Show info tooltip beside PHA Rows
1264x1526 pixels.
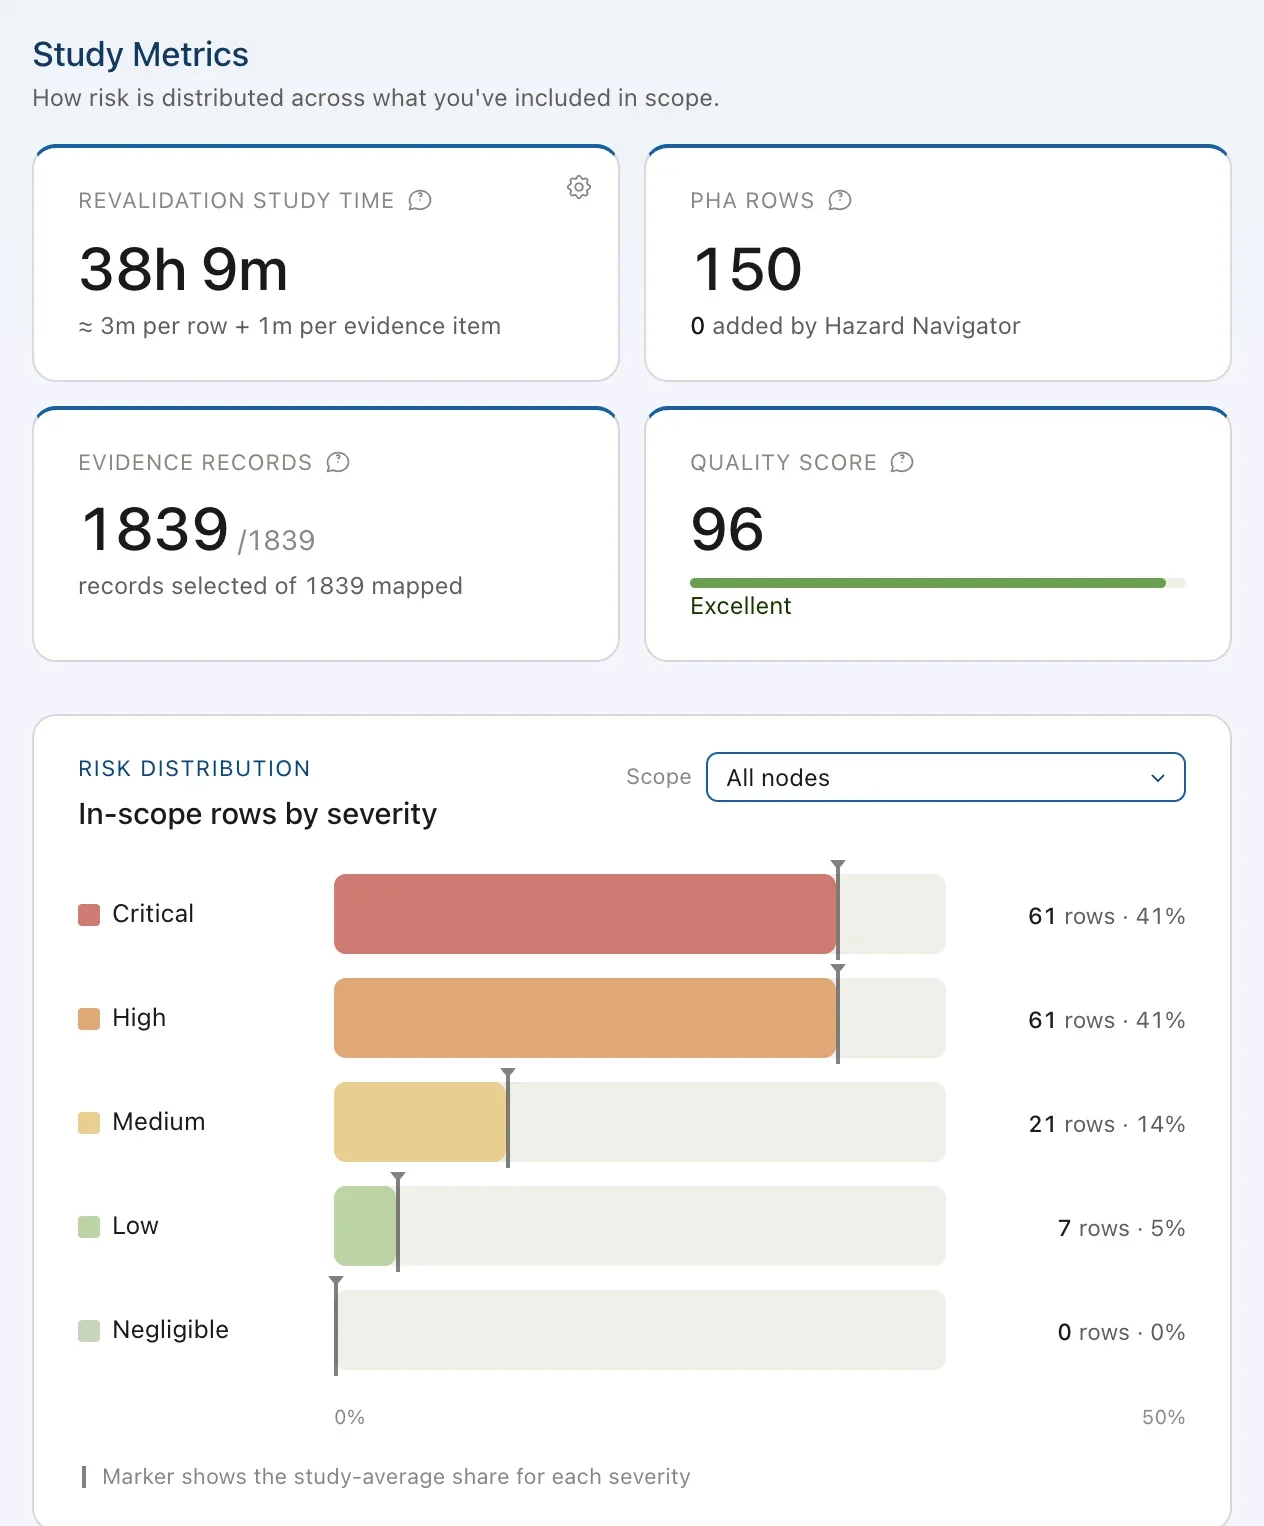[x=840, y=200]
